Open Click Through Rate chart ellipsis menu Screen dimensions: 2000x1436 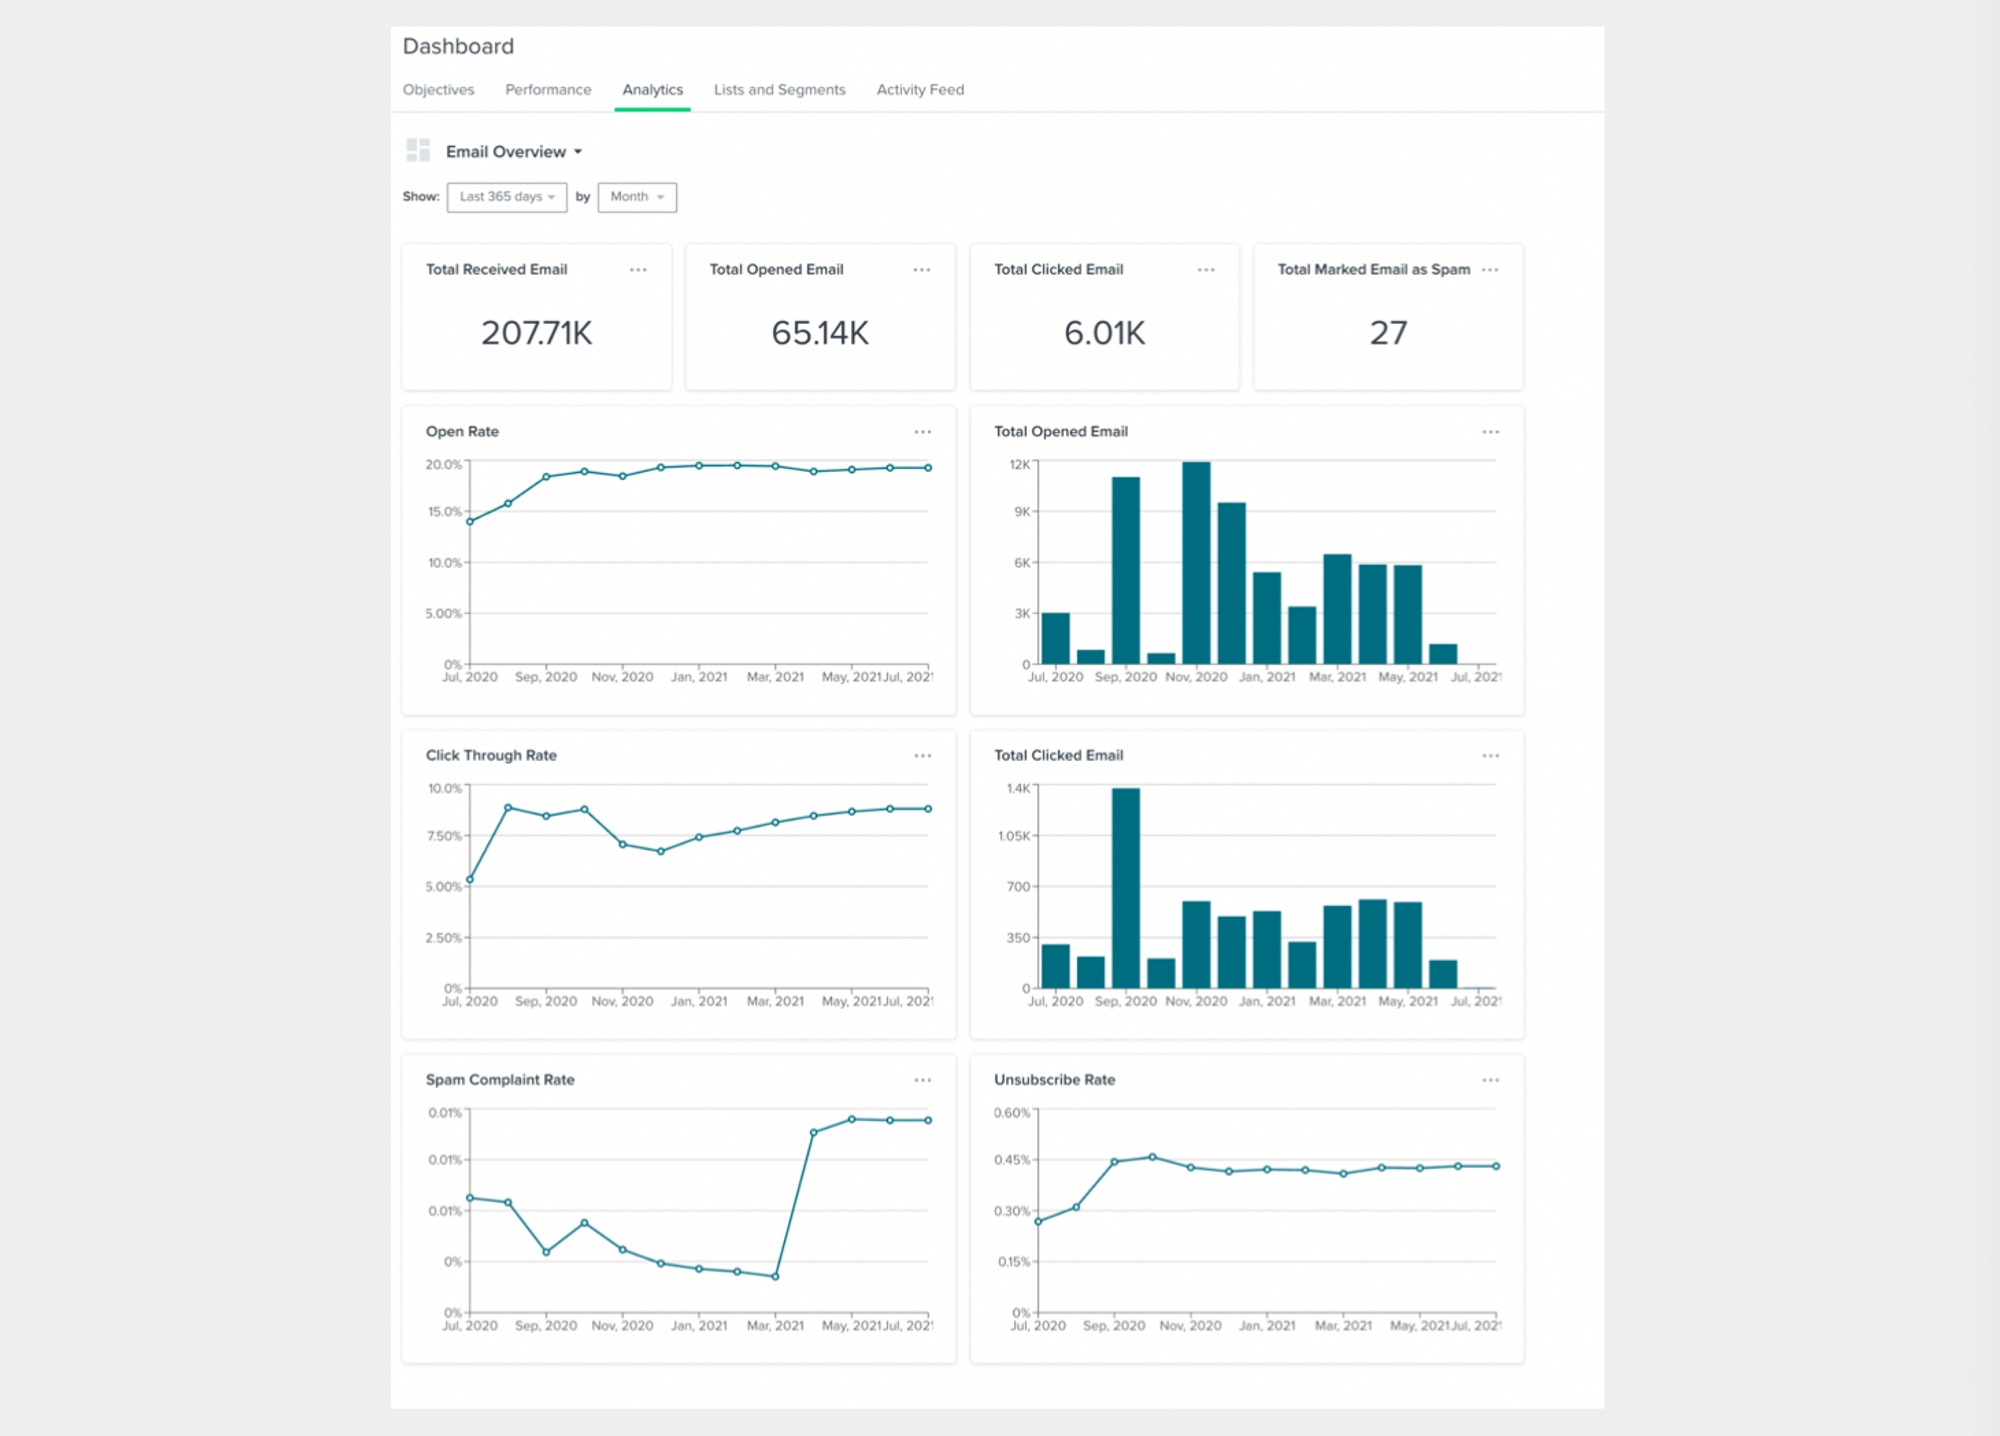click(922, 756)
